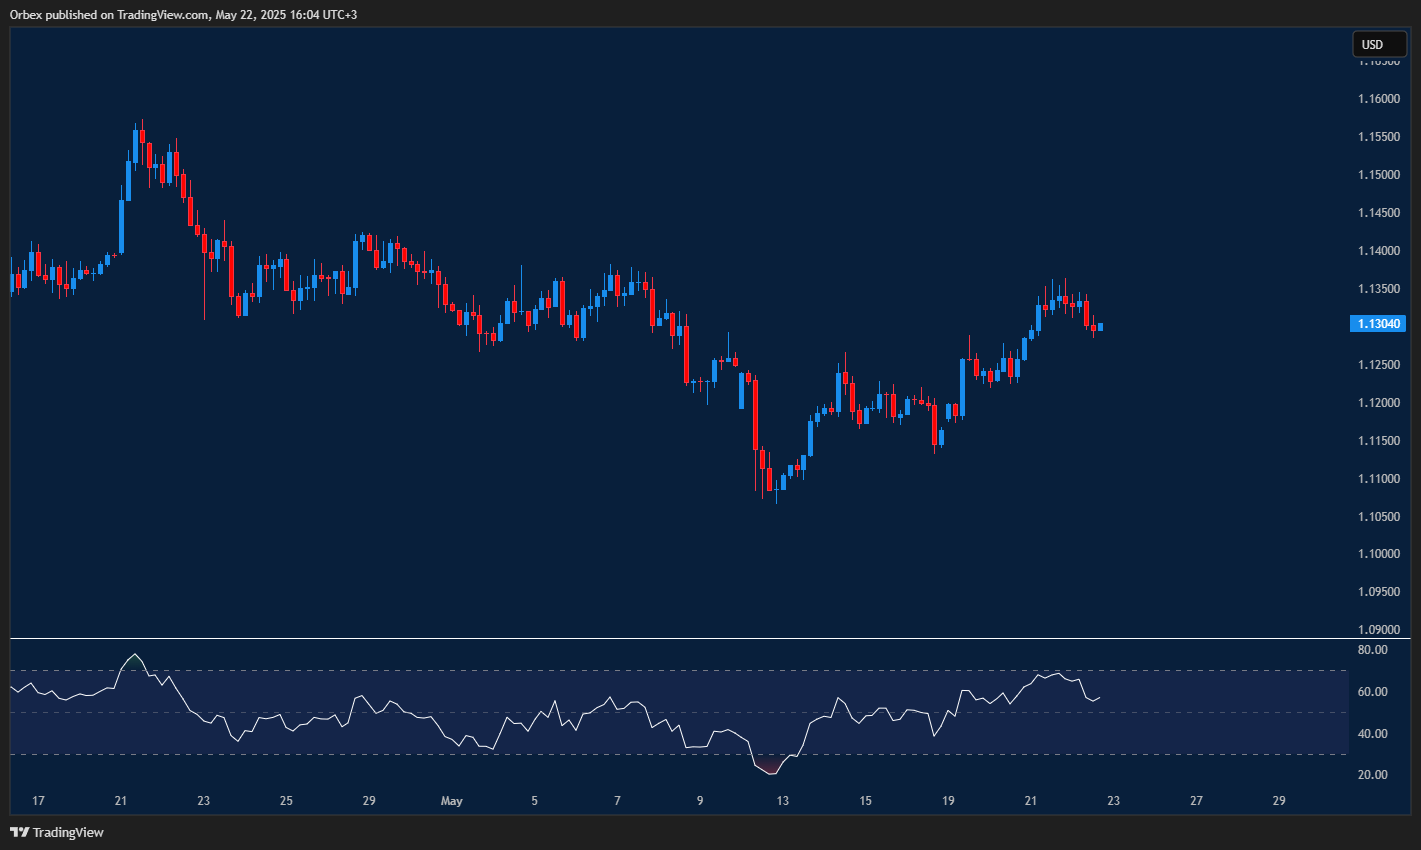Select the 60.00 RSI level label

click(1373, 692)
